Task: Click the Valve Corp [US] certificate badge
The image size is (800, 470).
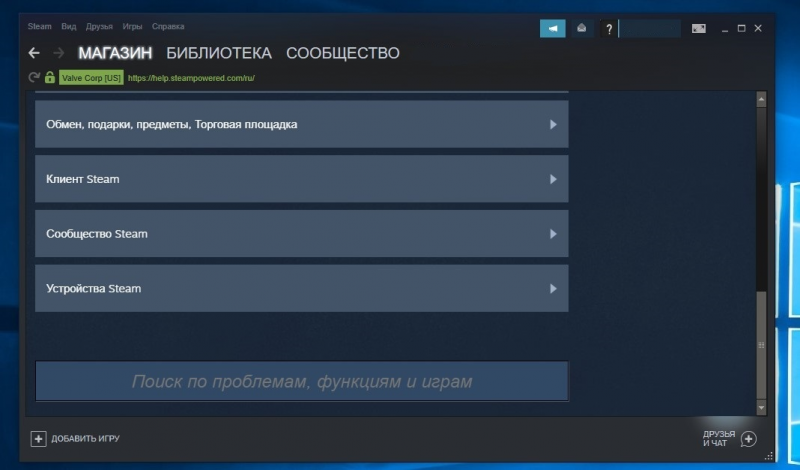Action: [91, 78]
